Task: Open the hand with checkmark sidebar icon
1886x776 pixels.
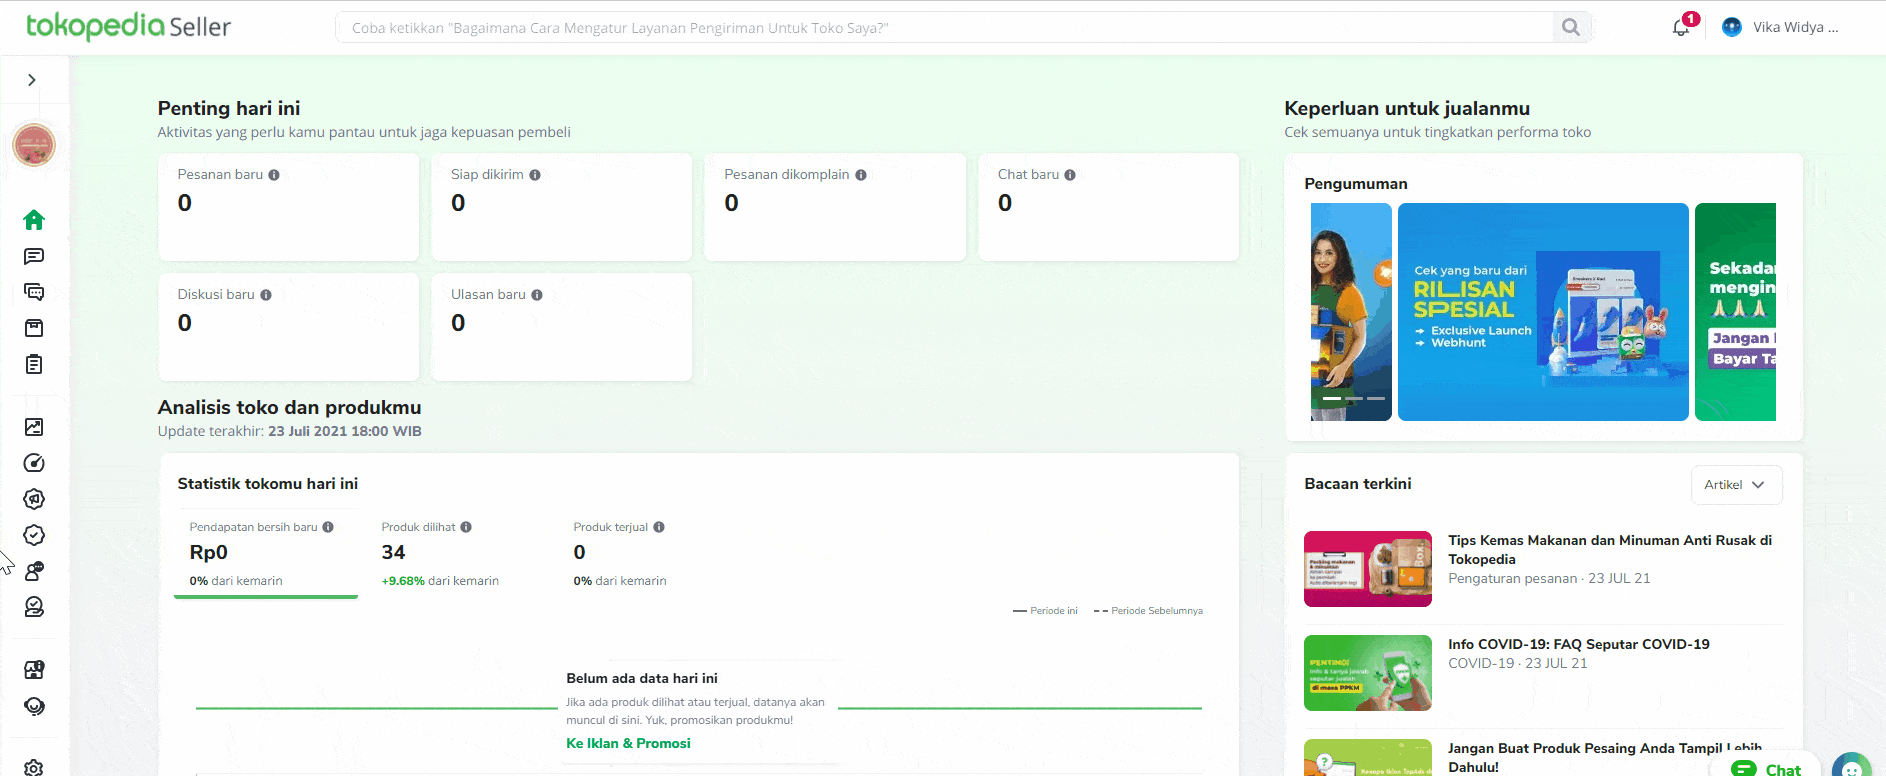Action: click(x=34, y=607)
